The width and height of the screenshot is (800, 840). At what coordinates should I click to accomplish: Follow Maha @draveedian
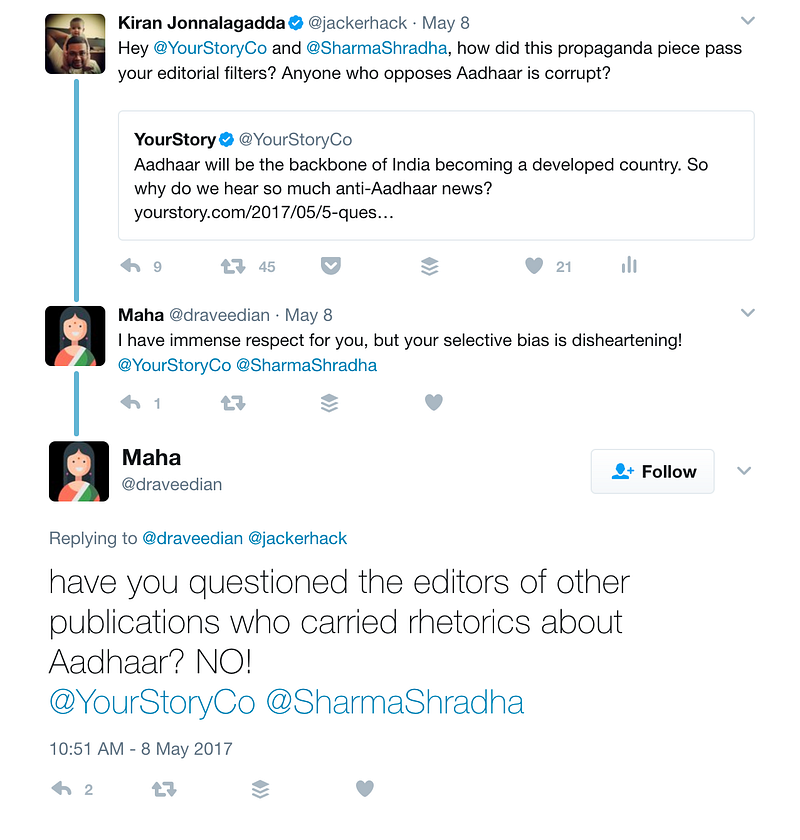pyautogui.click(x=652, y=471)
